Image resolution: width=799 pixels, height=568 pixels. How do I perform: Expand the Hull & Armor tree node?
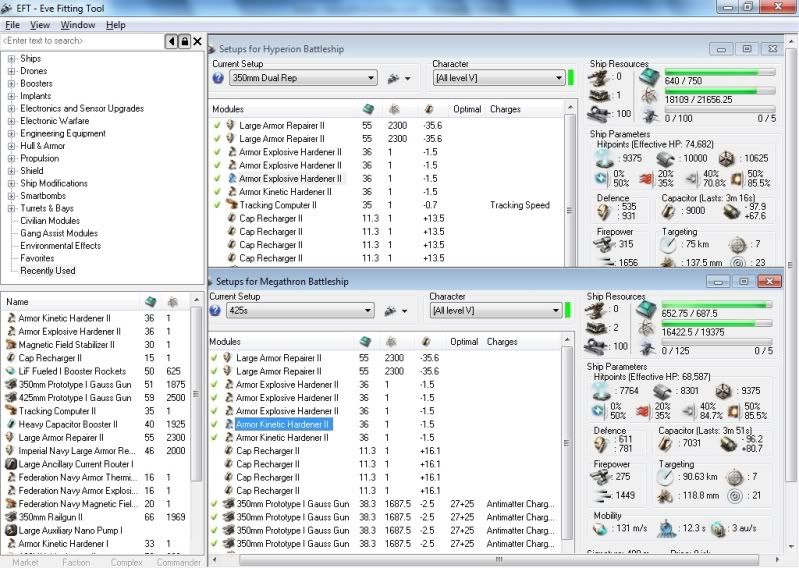point(11,146)
